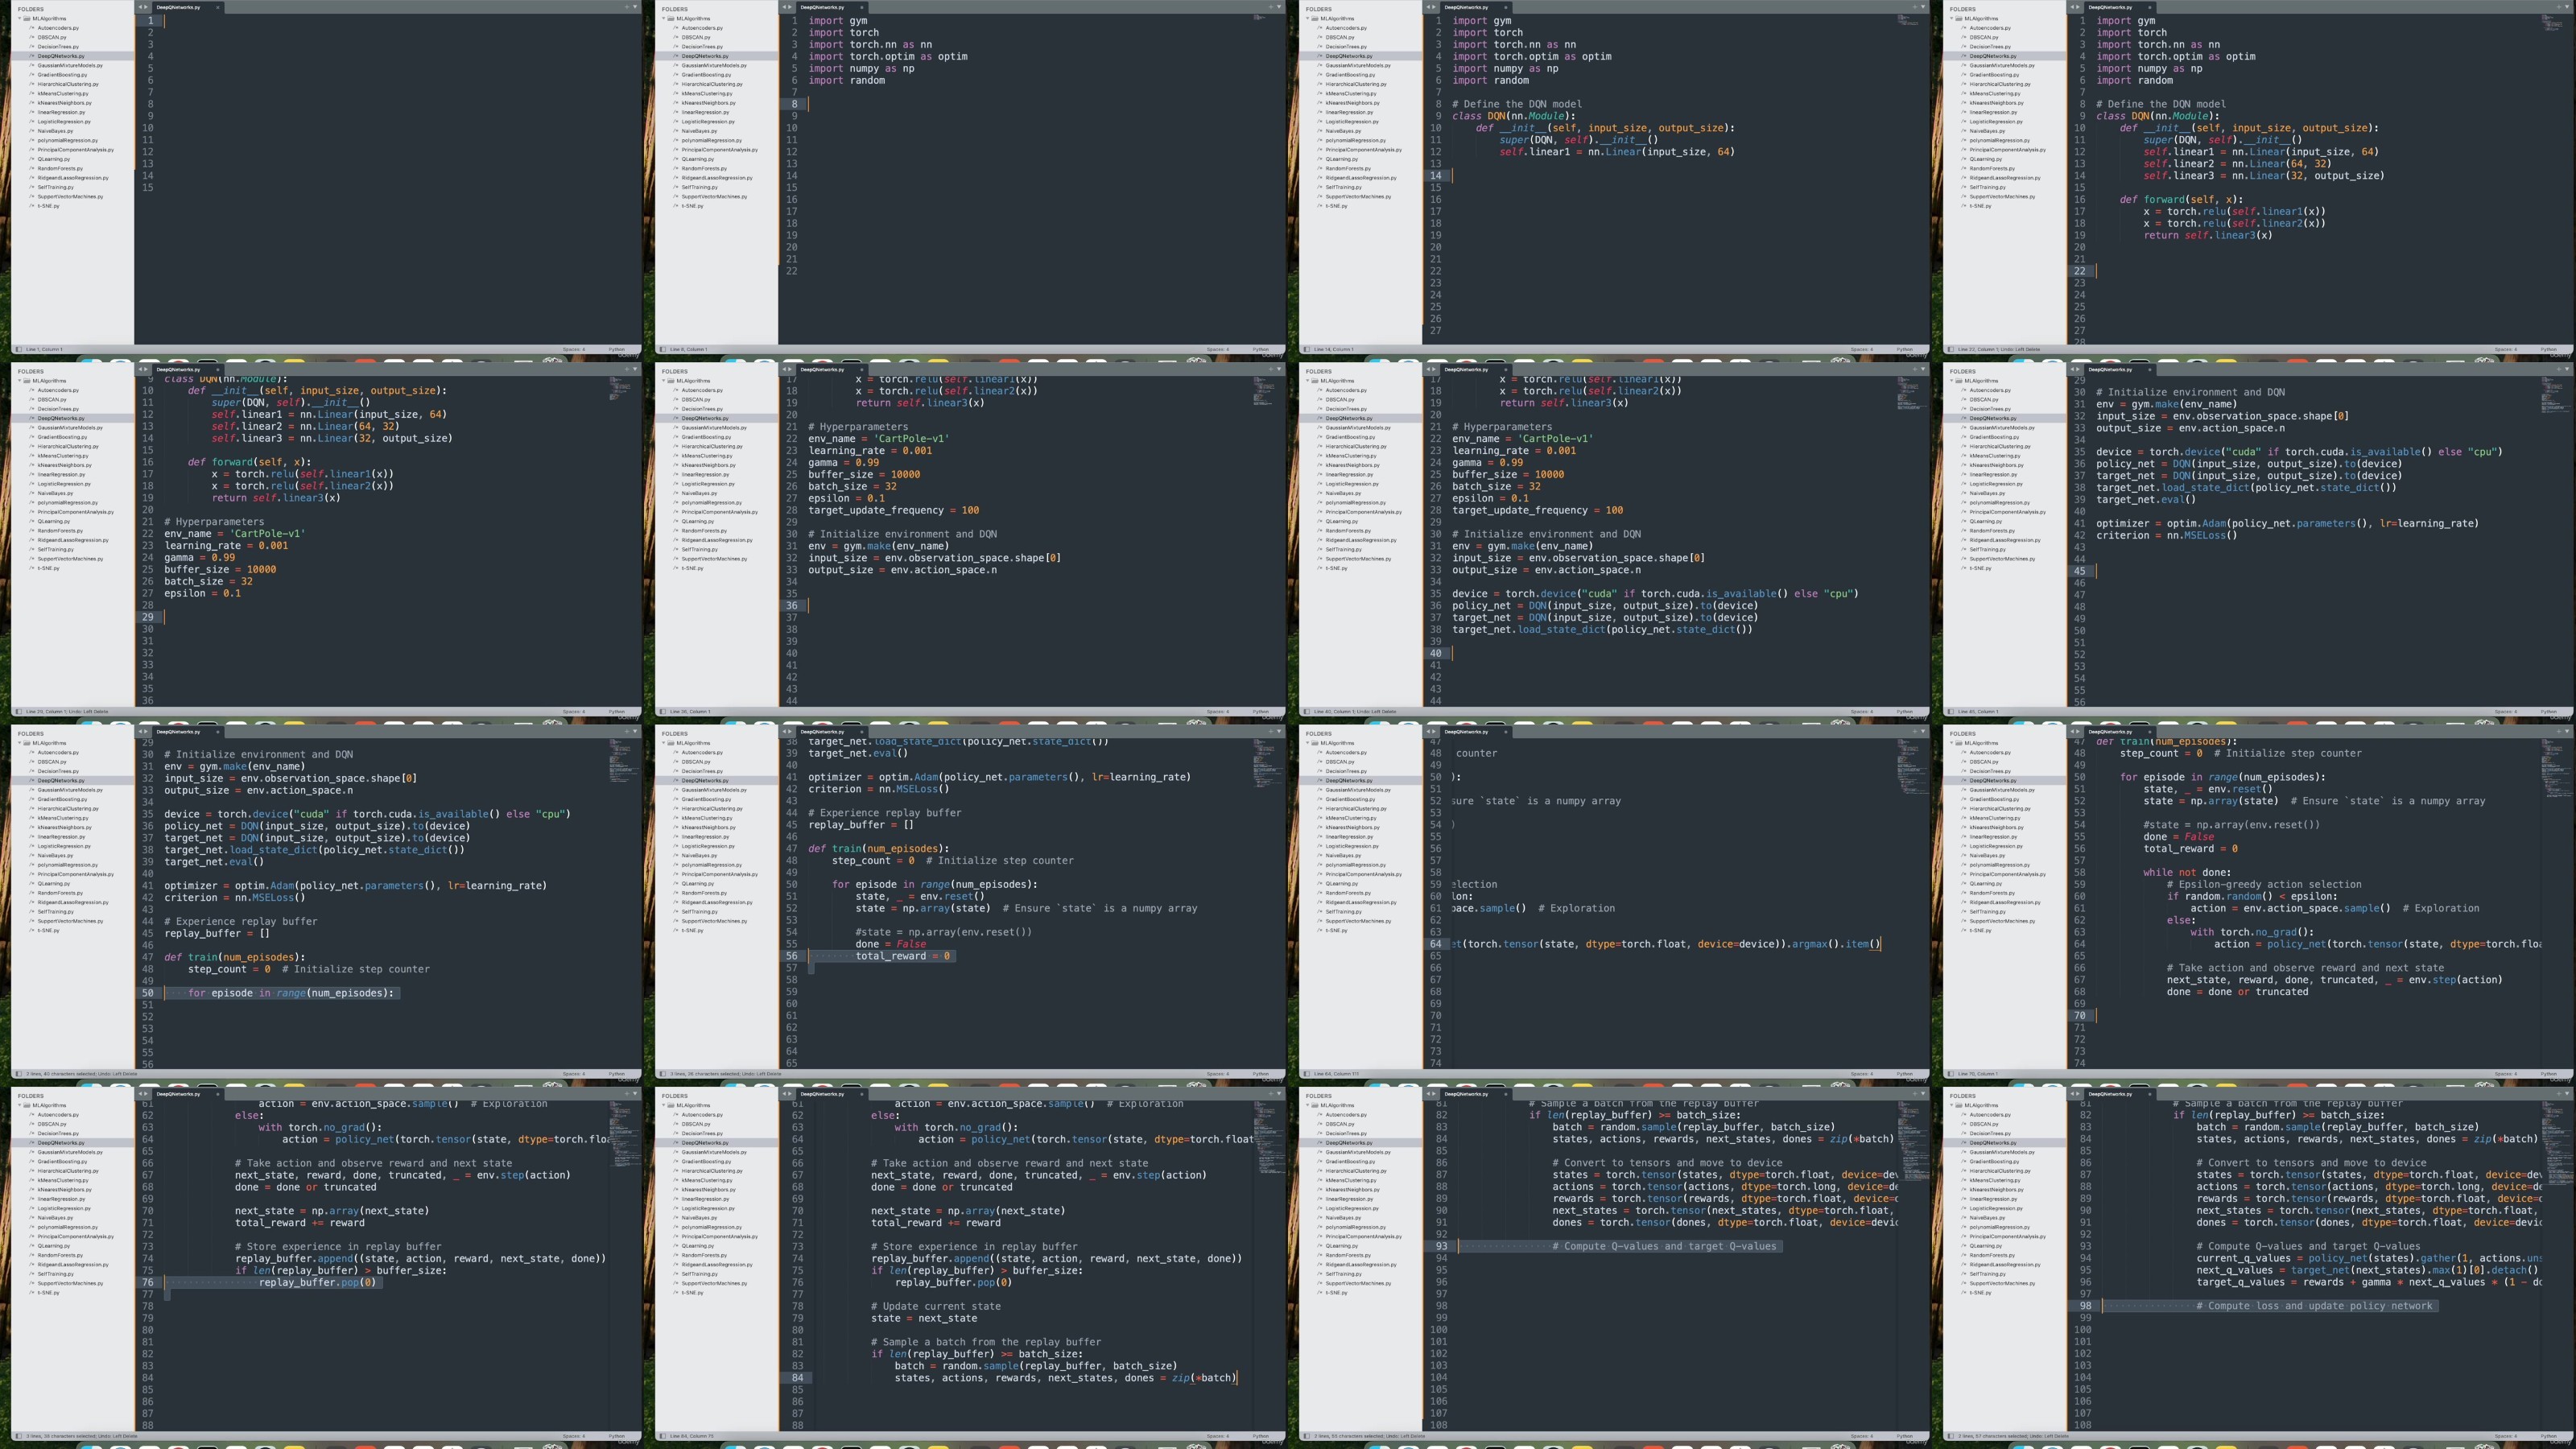Click 'Line 1, Column 1' status text
The height and width of the screenshot is (1449, 2576).
(44, 349)
